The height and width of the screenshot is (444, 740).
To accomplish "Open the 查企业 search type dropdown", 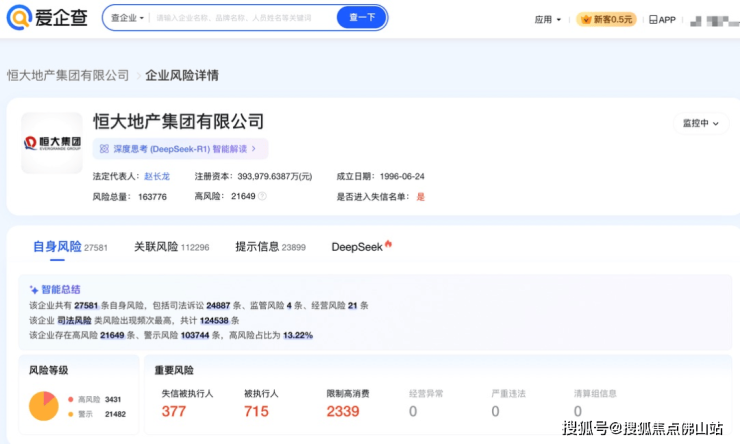I will point(127,18).
